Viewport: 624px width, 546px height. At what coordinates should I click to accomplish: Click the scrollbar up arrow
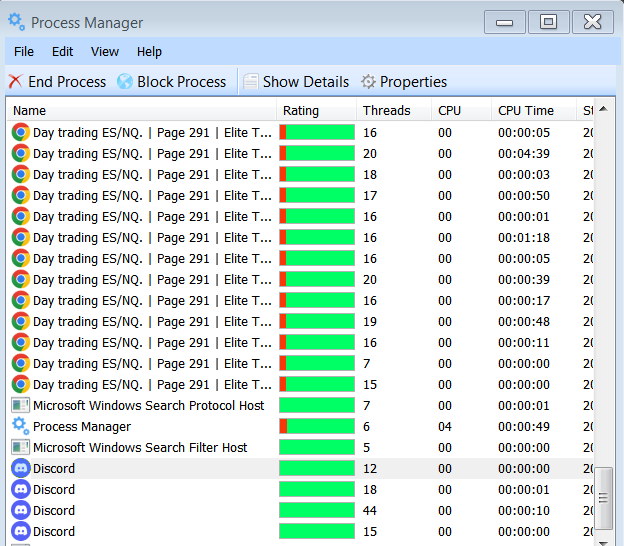click(603, 109)
